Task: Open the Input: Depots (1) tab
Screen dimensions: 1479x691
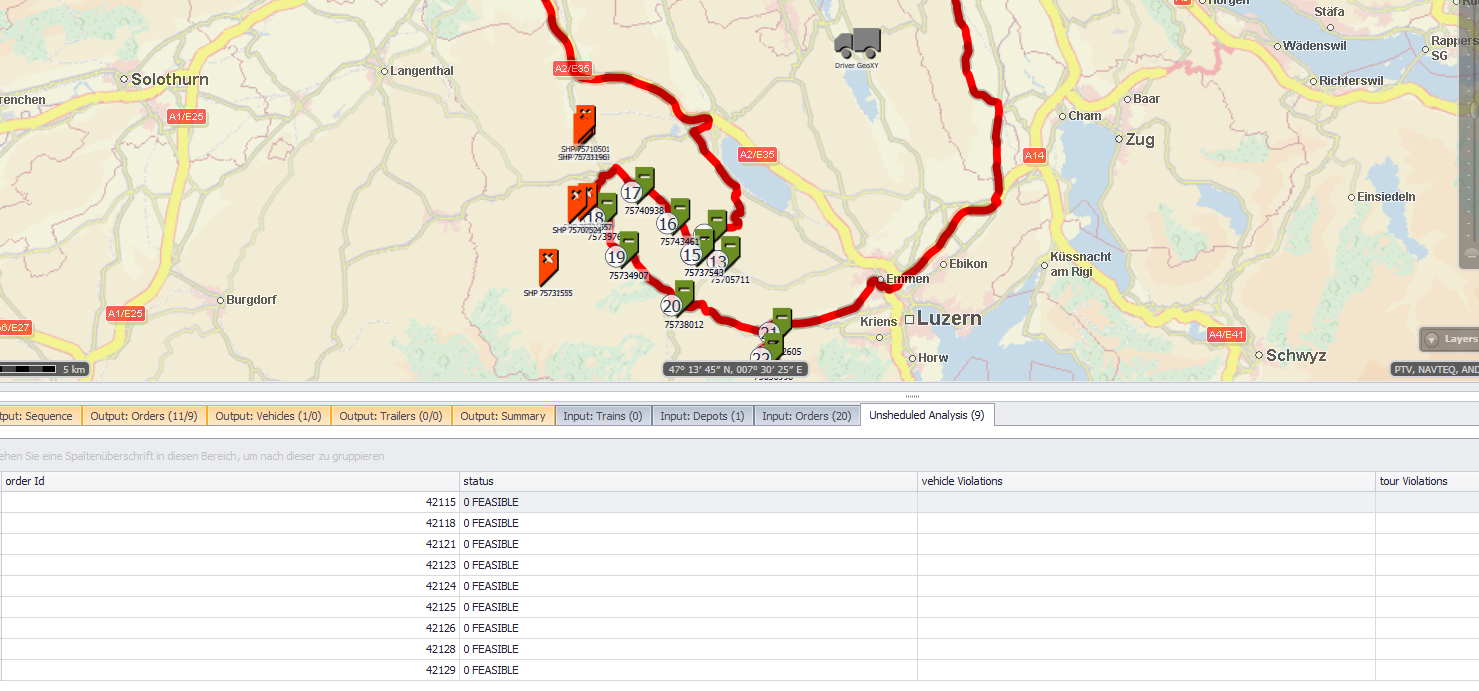Action: [x=702, y=416]
